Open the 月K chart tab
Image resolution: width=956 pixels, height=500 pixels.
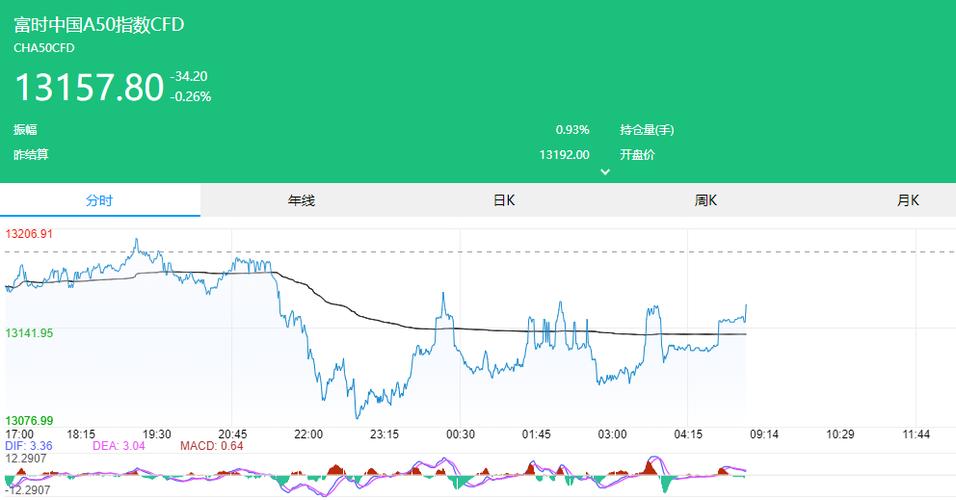(x=907, y=200)
